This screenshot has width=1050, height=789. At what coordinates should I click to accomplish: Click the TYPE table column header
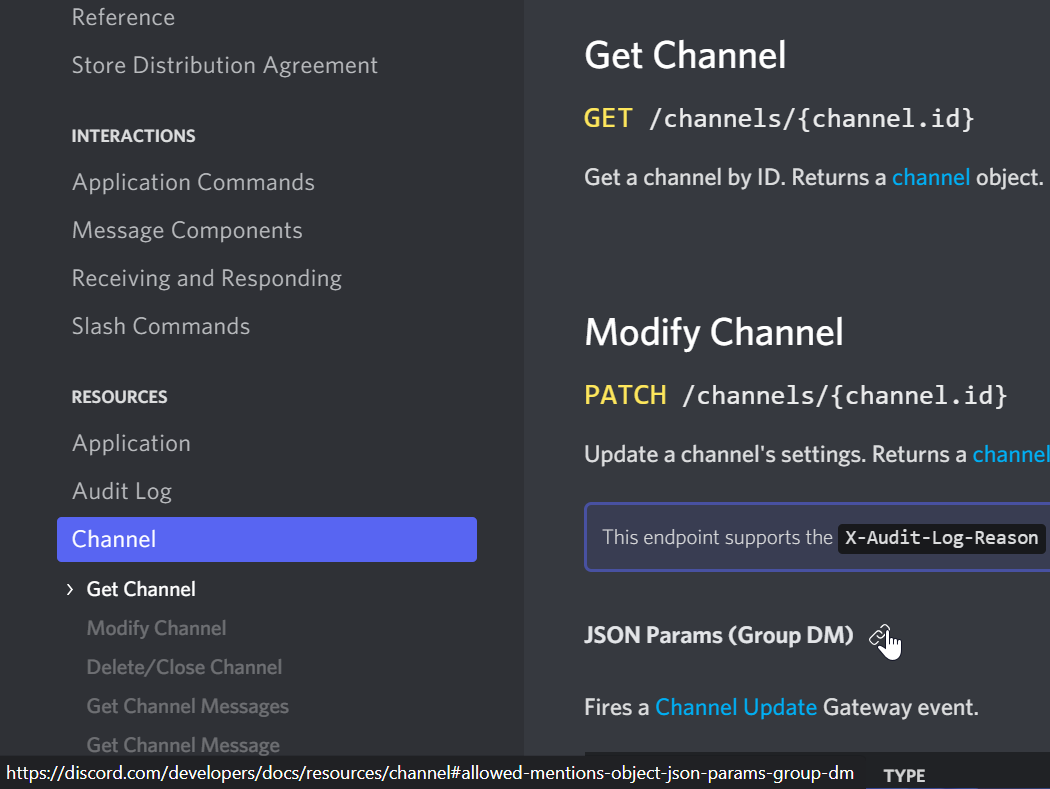[x=904, y=776]
